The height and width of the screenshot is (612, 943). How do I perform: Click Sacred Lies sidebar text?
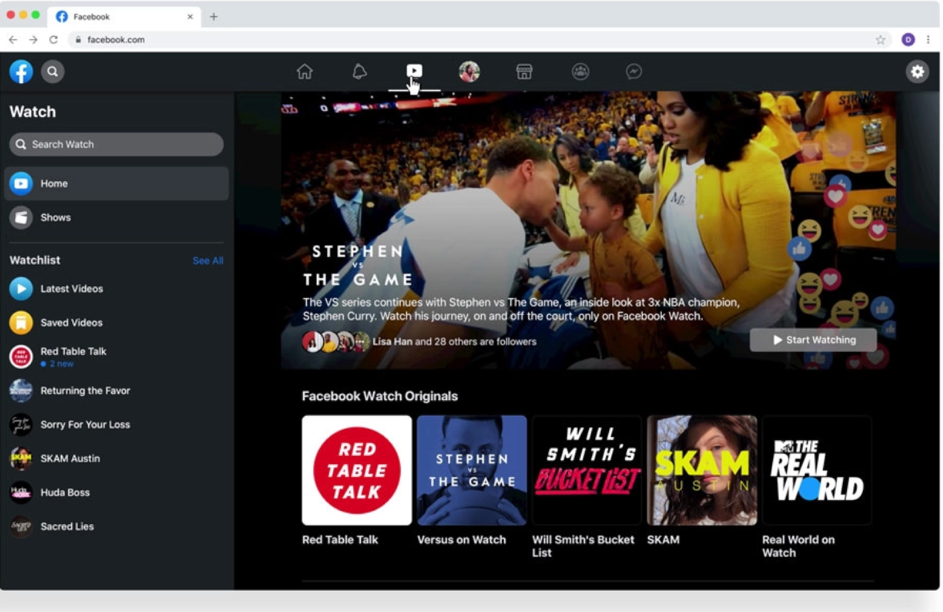(x=67, y=526)
